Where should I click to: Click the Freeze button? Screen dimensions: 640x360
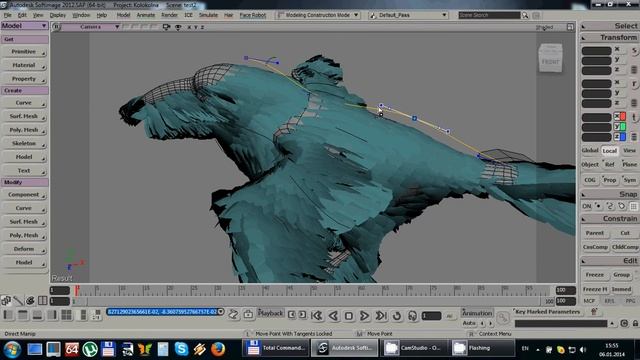point(595,275)
